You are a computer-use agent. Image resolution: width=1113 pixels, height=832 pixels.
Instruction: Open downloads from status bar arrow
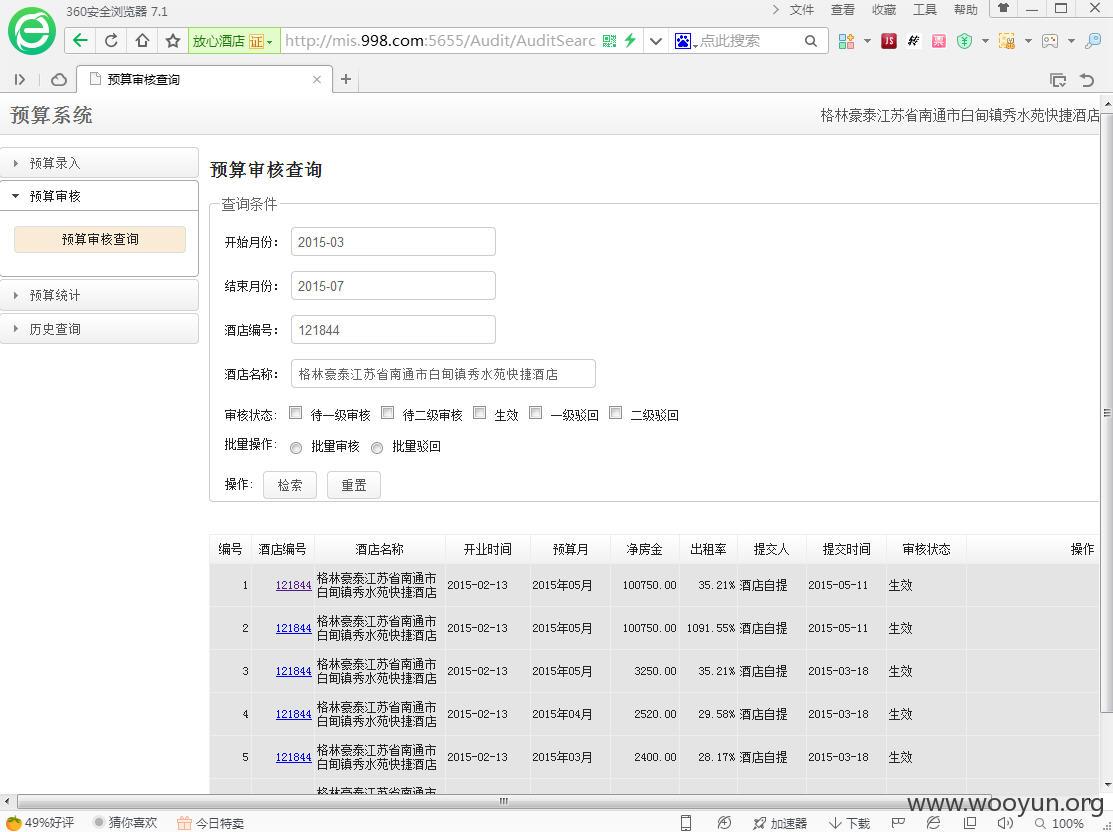click(850, 823)
